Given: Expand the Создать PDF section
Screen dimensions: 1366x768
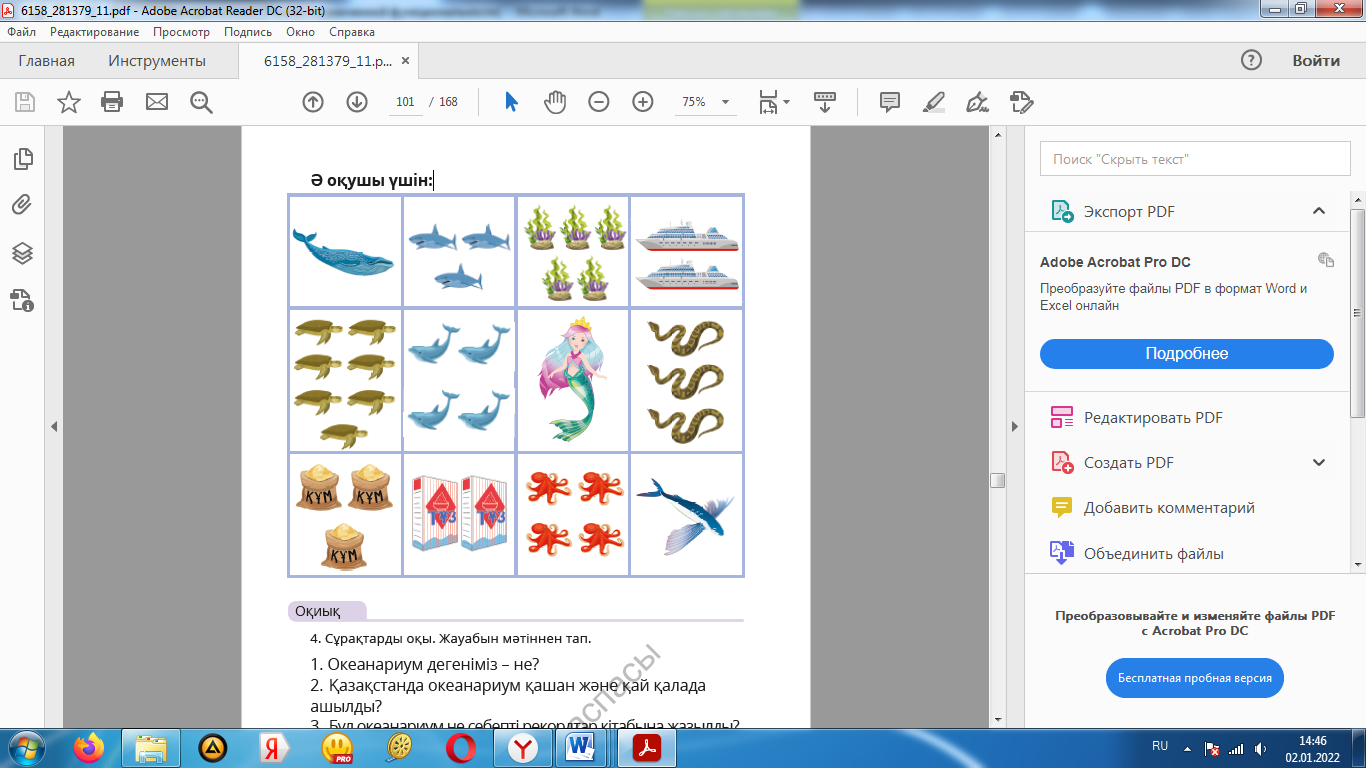Looking at the screenshot, I should tap(1318, 463).
